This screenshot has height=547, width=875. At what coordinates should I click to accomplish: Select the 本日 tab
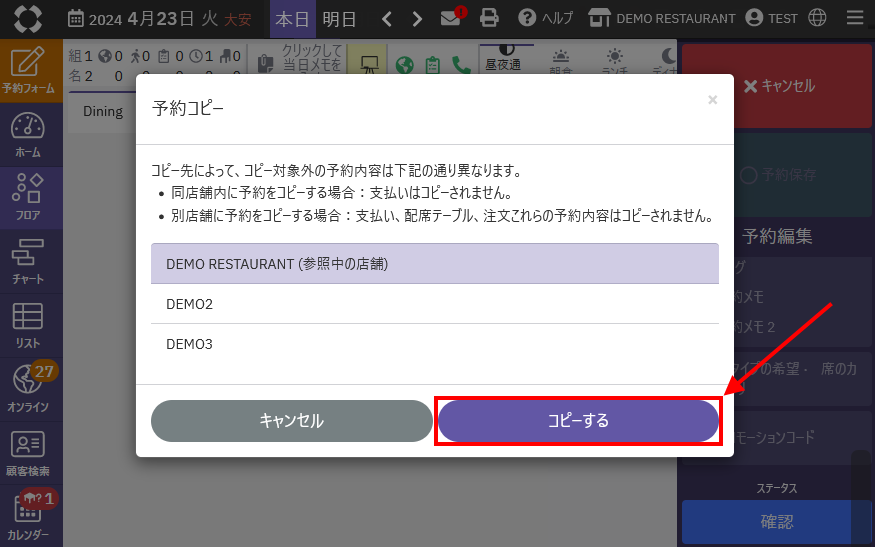click(293, 18)
